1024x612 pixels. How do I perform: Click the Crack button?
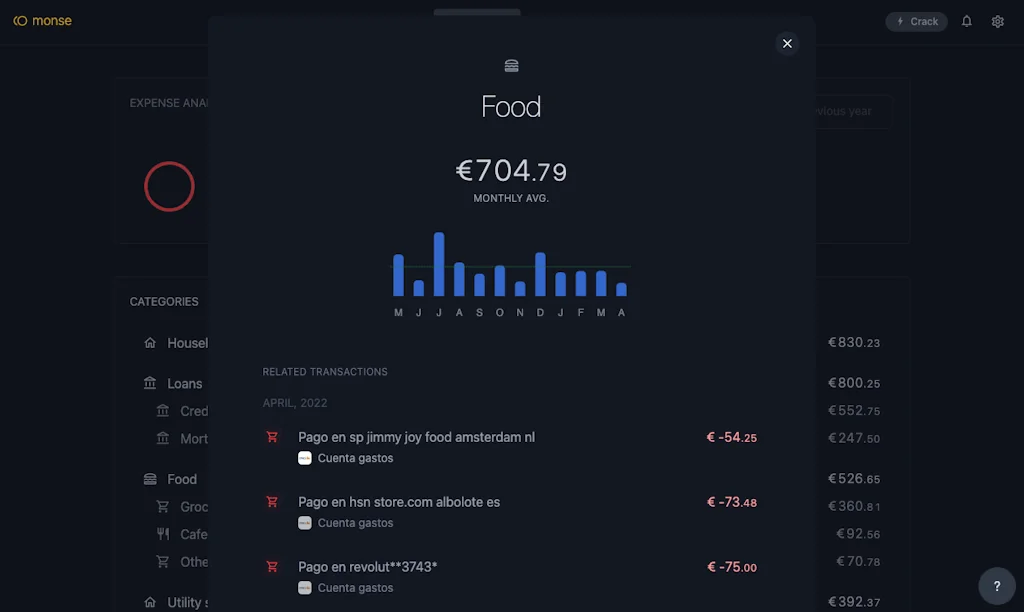tap(916, 21)
